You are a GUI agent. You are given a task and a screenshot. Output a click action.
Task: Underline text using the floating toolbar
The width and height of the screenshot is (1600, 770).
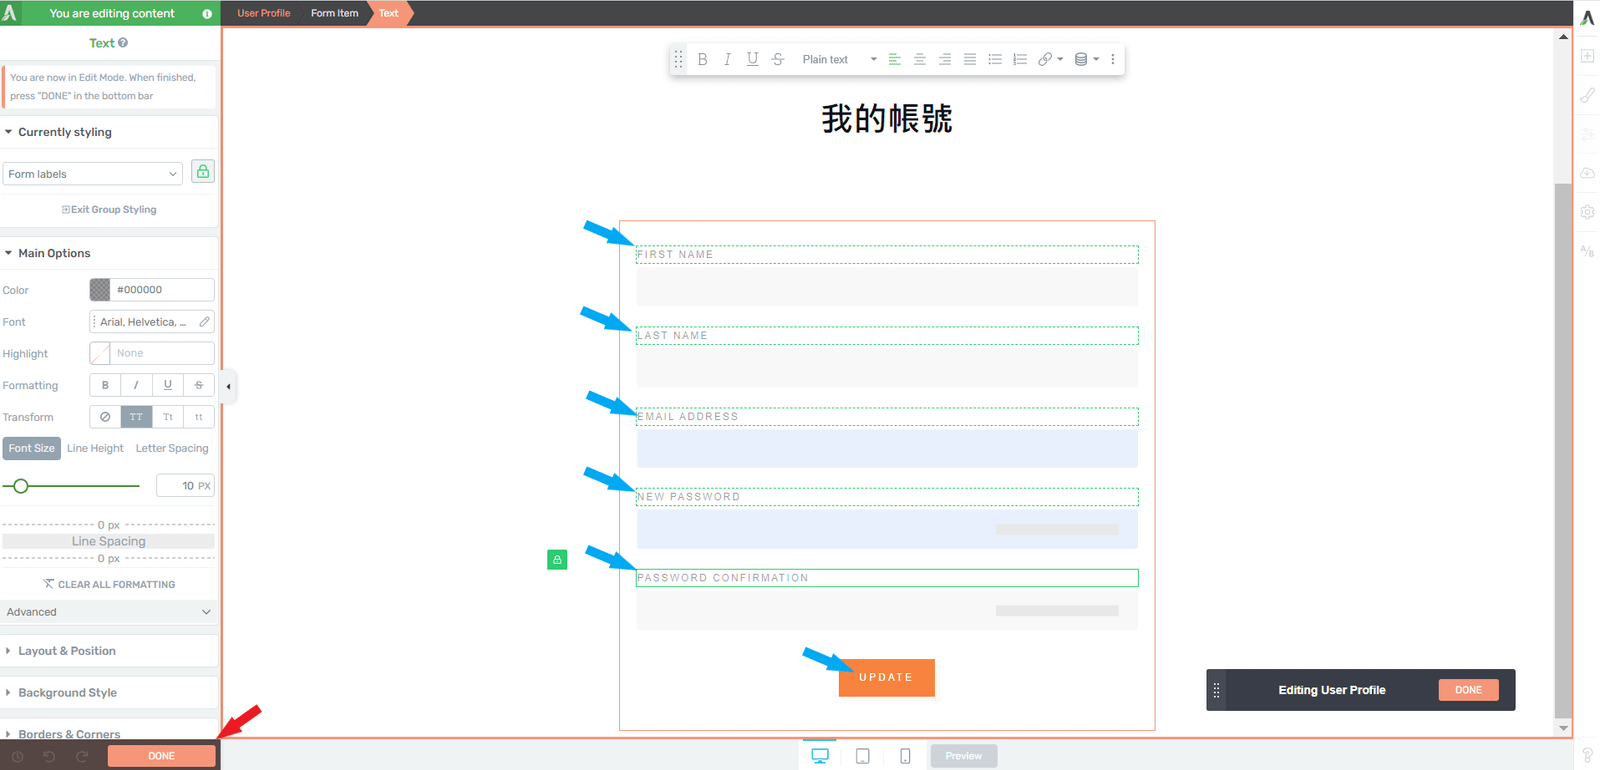[752, 59]
